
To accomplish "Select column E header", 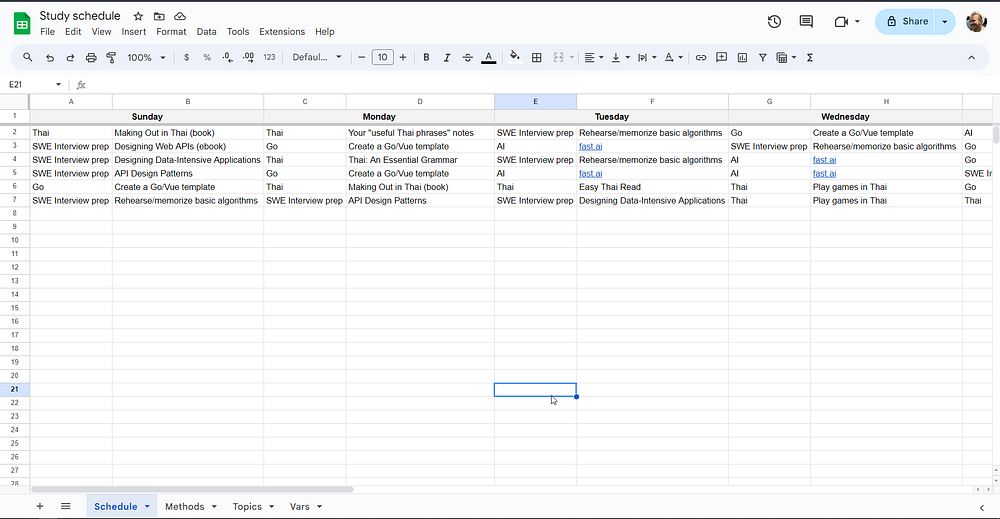I will point(535,101).
